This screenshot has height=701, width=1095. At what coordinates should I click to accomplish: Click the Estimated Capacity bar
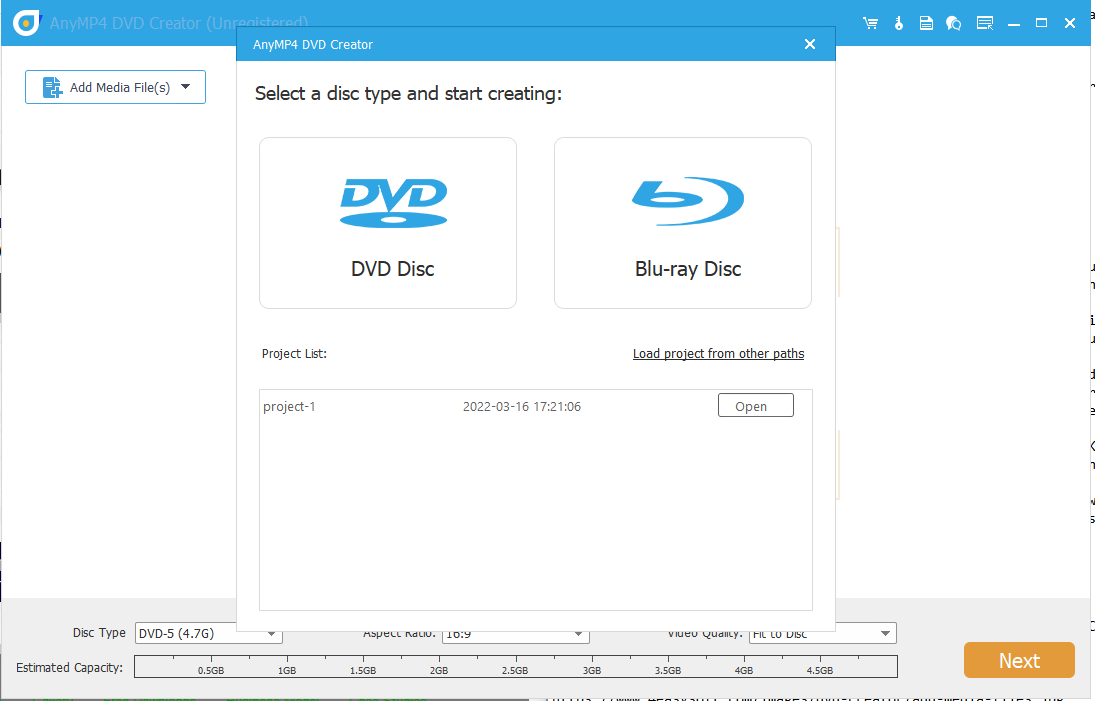[515, 667]
